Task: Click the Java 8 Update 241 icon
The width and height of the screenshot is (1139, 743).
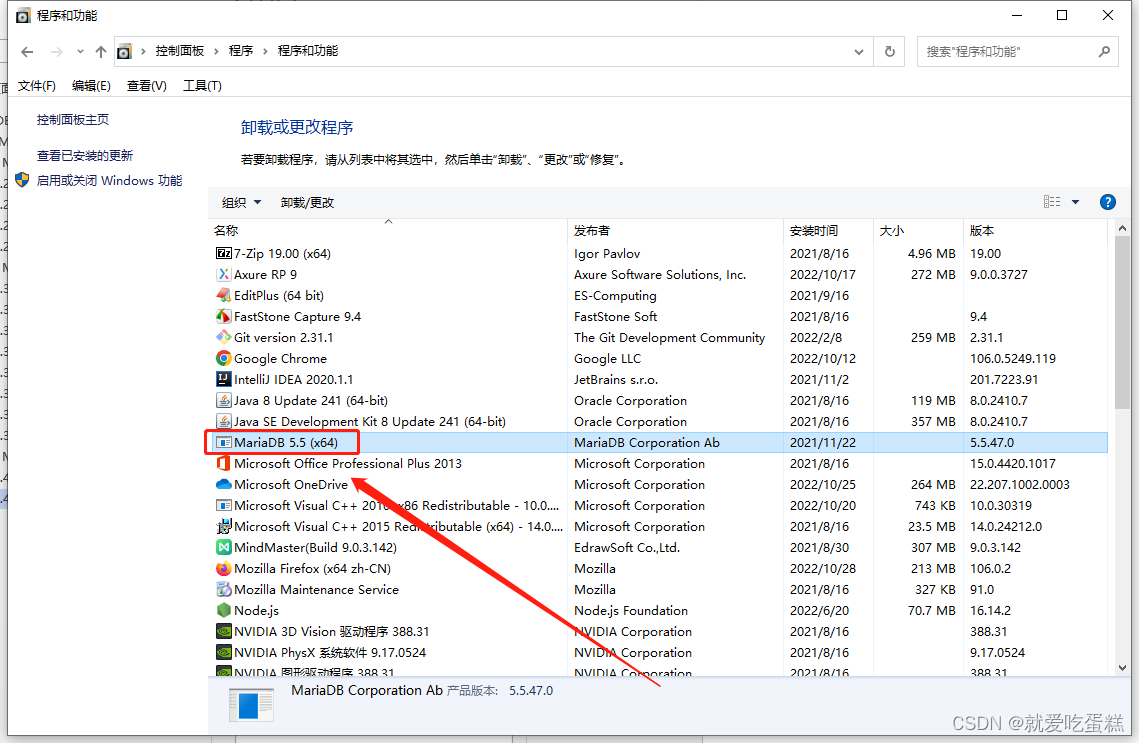Action: [224, 400]
